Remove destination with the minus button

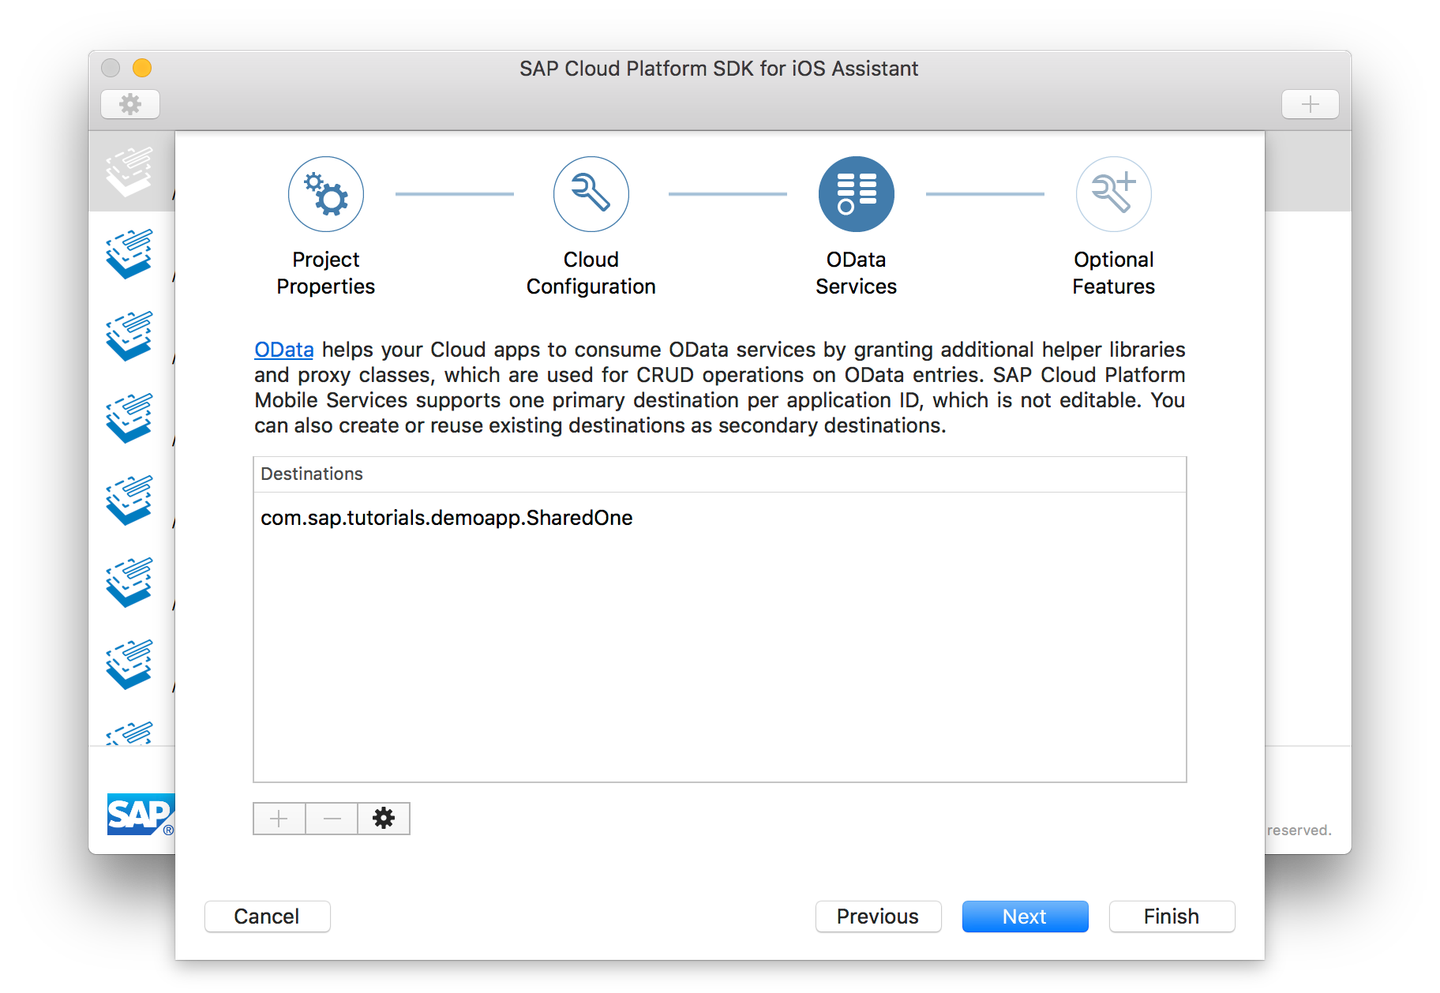click(332, 818)
